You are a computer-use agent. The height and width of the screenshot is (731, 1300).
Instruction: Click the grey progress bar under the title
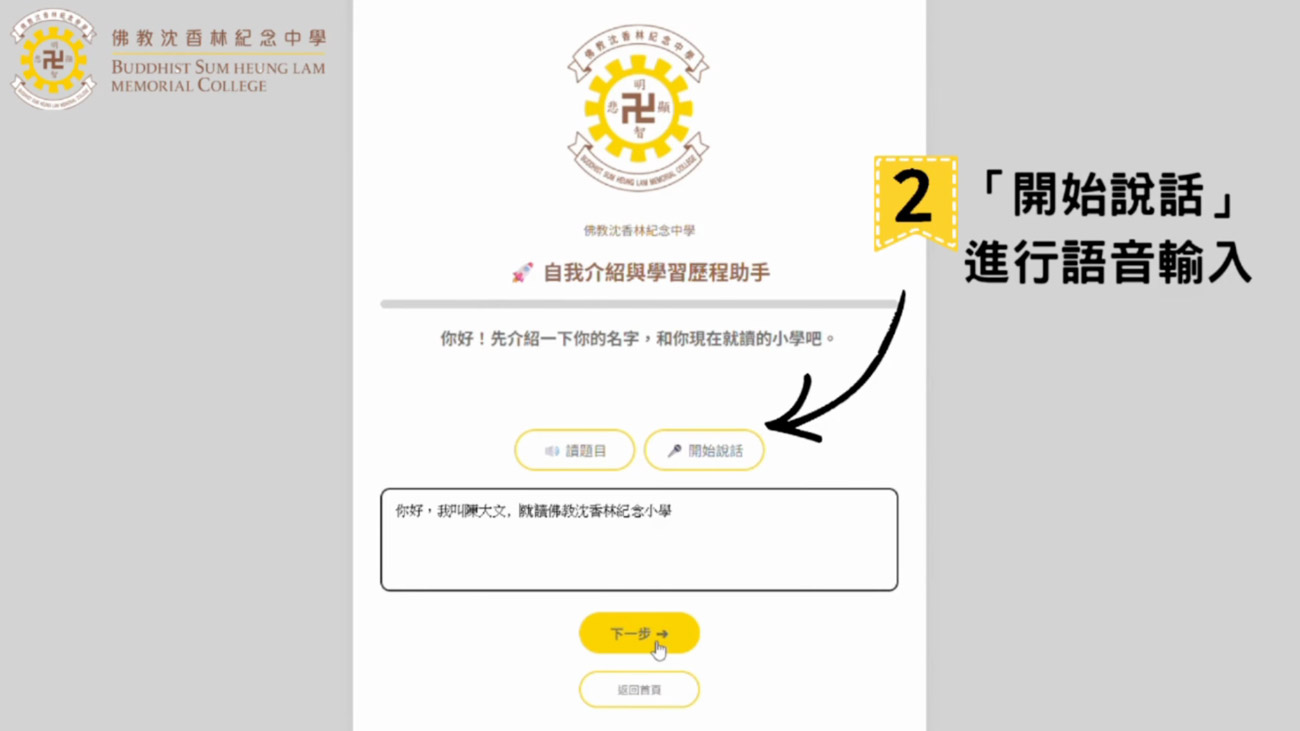coord(639,303)
